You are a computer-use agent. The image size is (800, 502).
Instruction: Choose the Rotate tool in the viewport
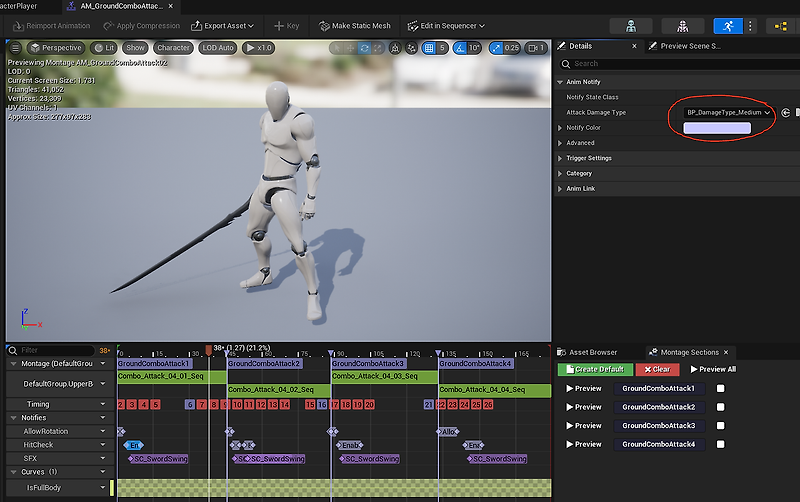(x=364, y=48)
